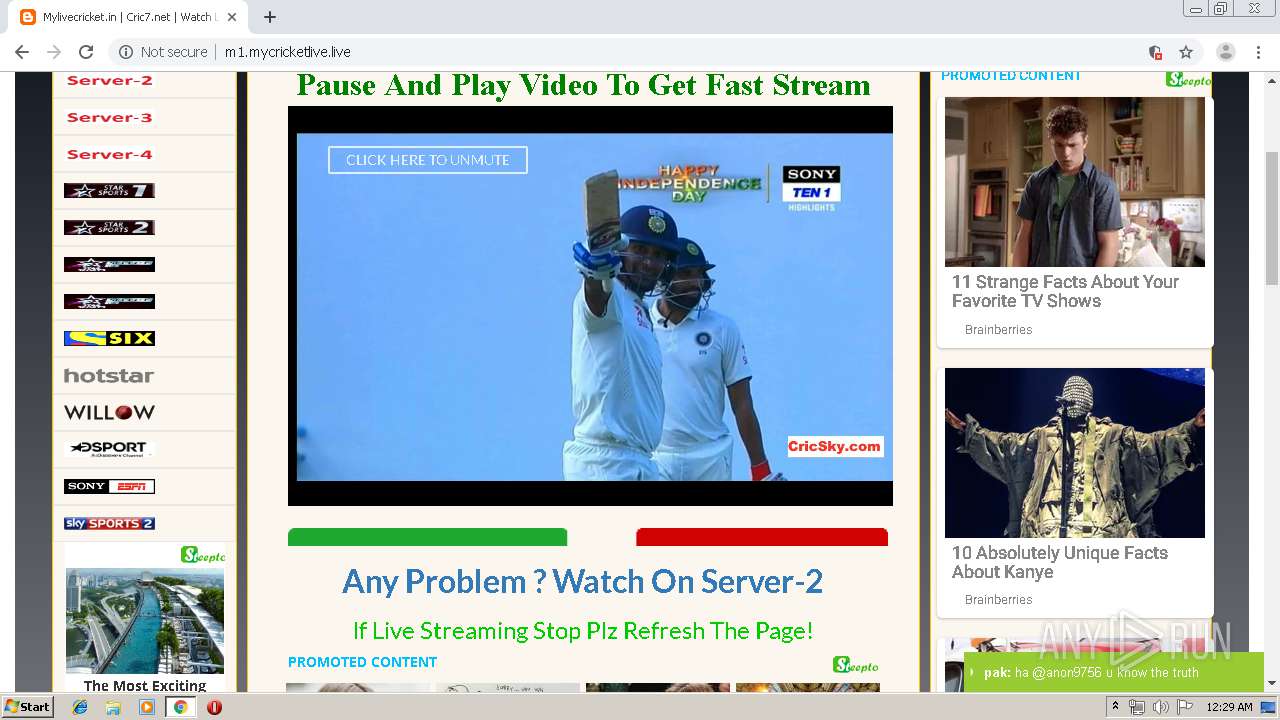Screen dimensions: 1280x720
Task: Click the green button below the video
Action: (x=428, y=537)
